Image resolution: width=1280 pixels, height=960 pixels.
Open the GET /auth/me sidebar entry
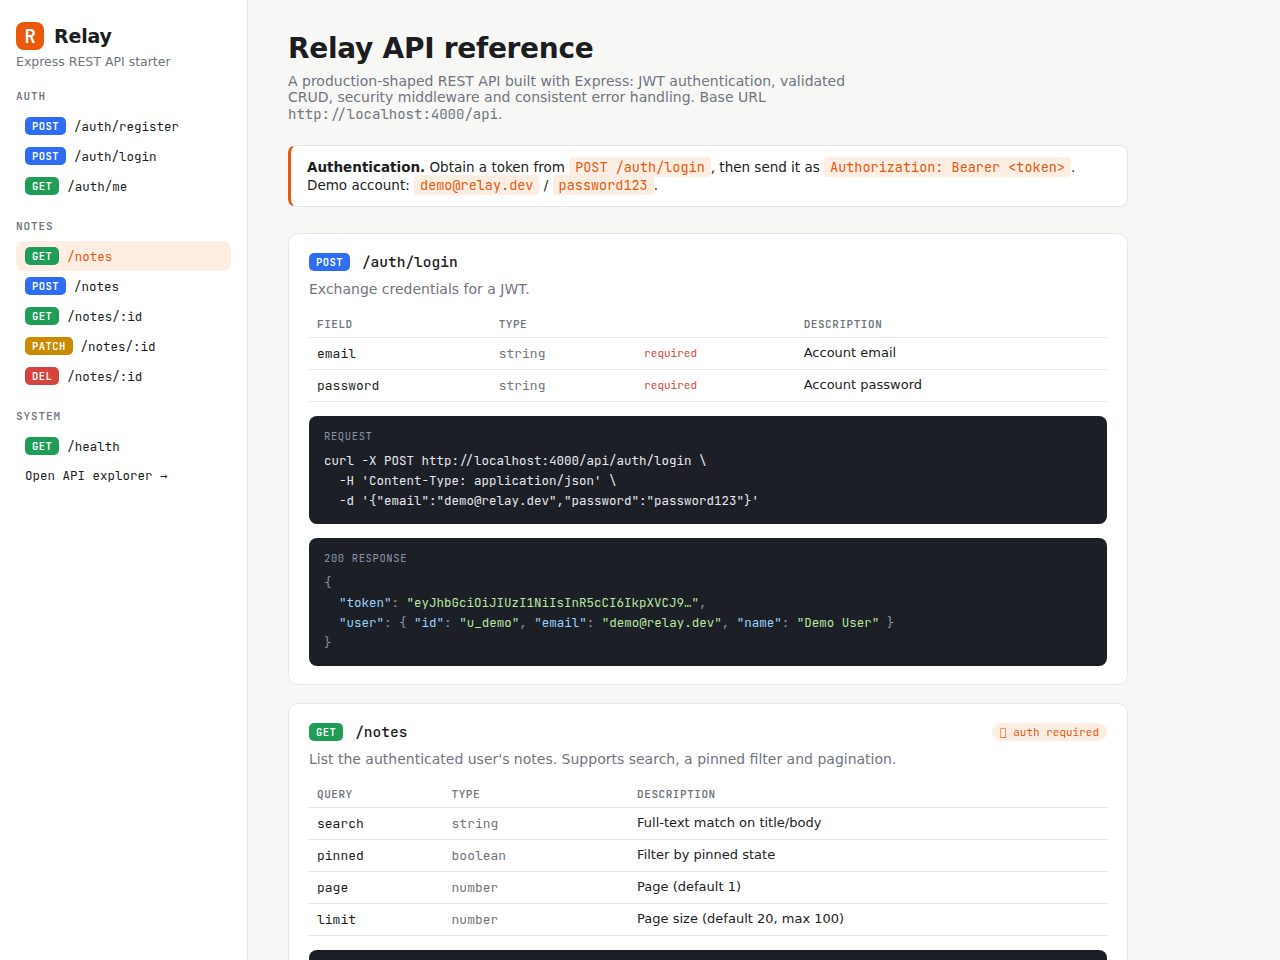click(x=123, y=186)
